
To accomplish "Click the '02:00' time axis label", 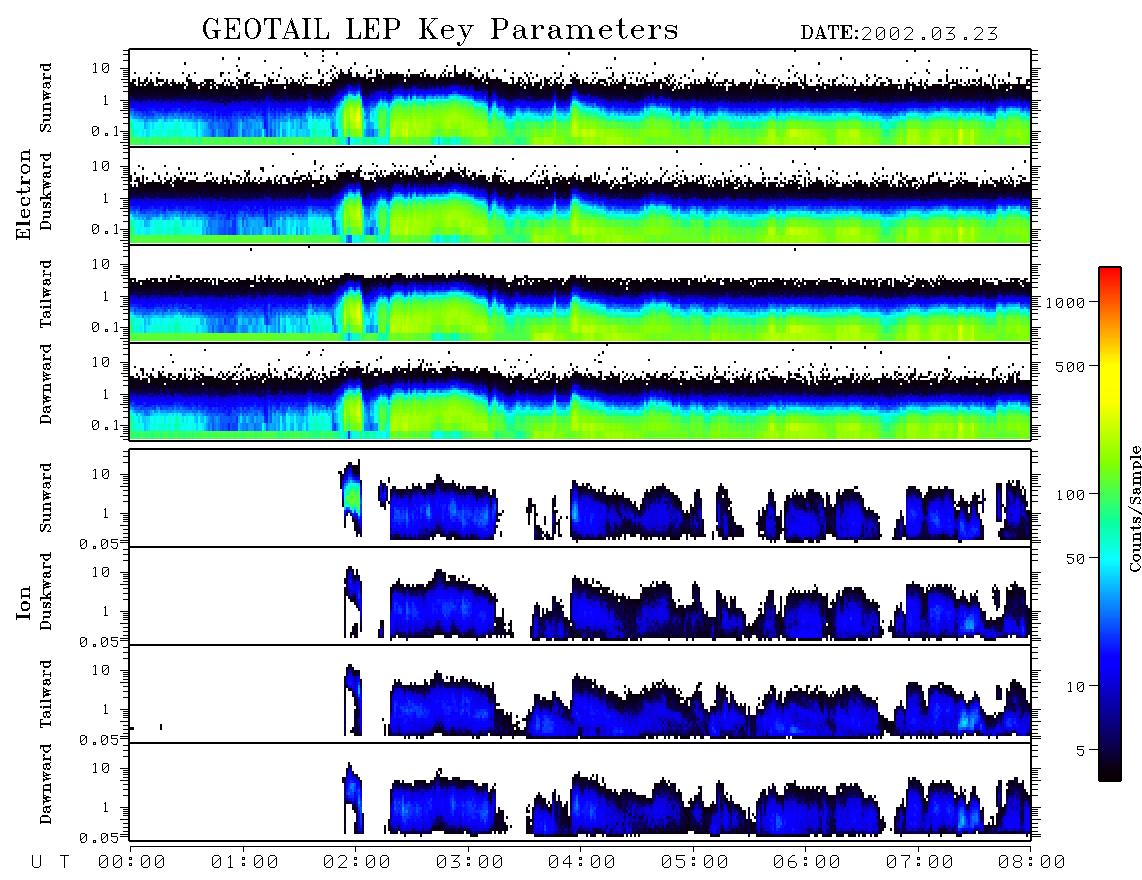I will click(357, 862).
